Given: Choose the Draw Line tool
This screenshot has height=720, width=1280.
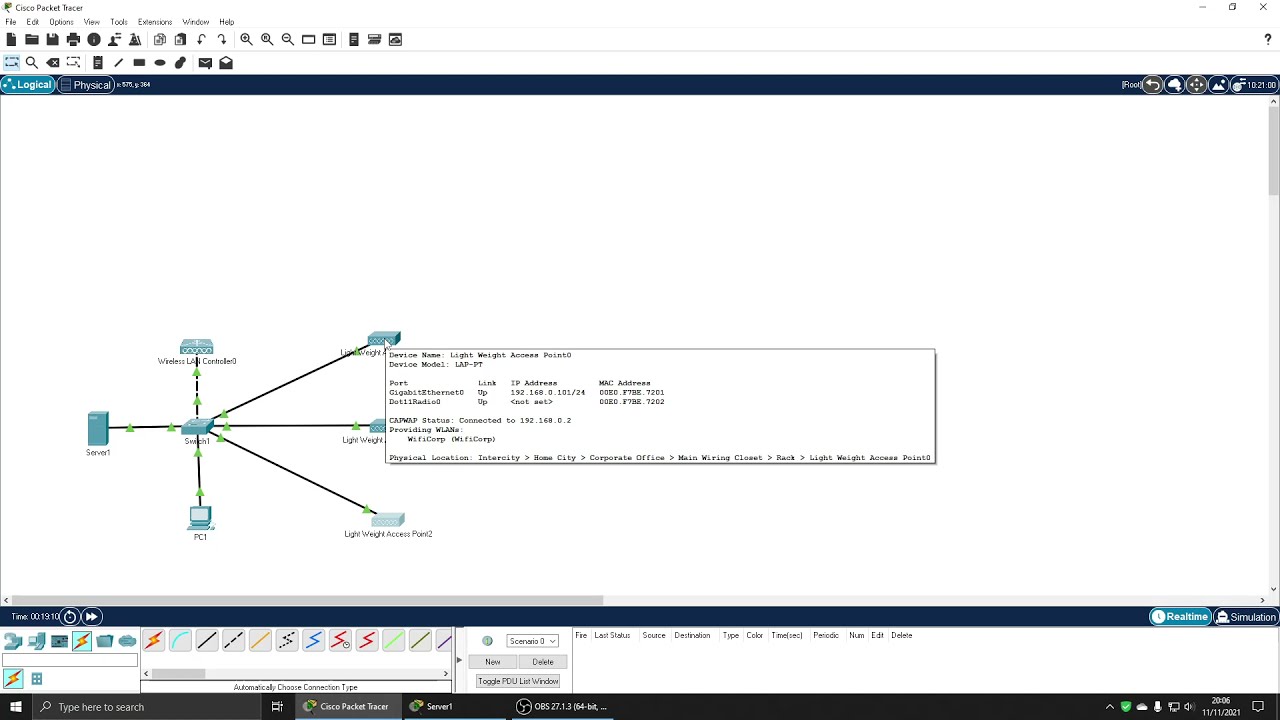Looking at the screenshot, I should (118, 62).
